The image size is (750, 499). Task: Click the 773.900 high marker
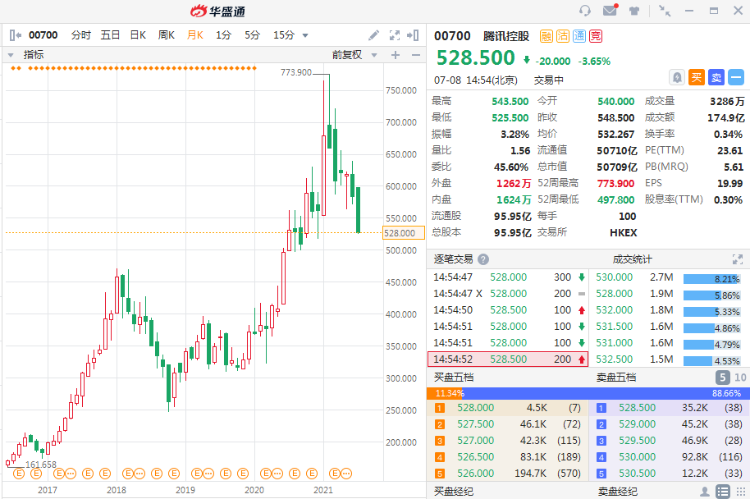(296, 73)
